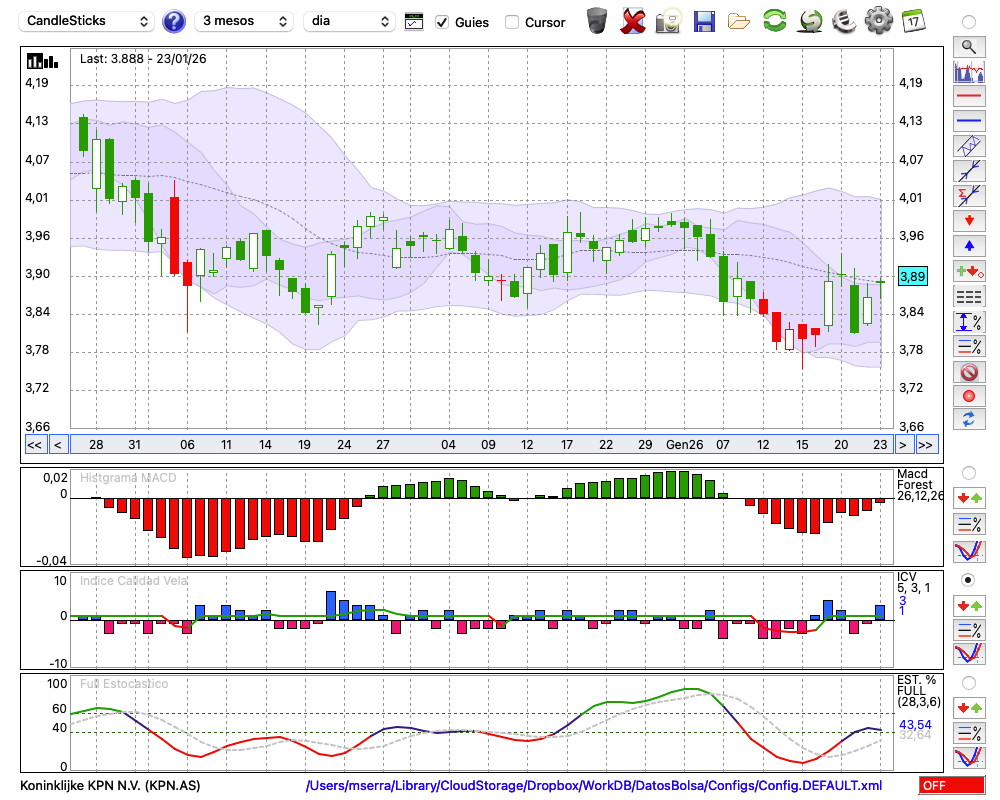Select the radio button beside Macd Forest panel
The image size is (1000, 800).
click(x=968, y=472)
